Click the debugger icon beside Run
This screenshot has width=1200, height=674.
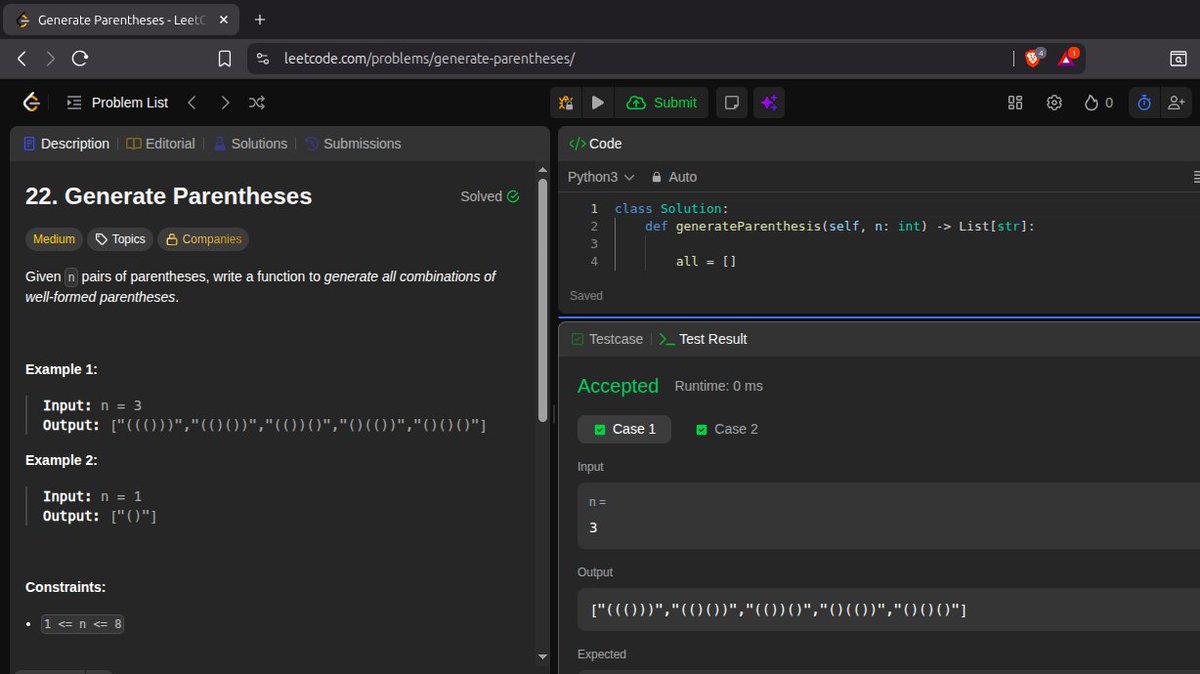tap(566, 102)
